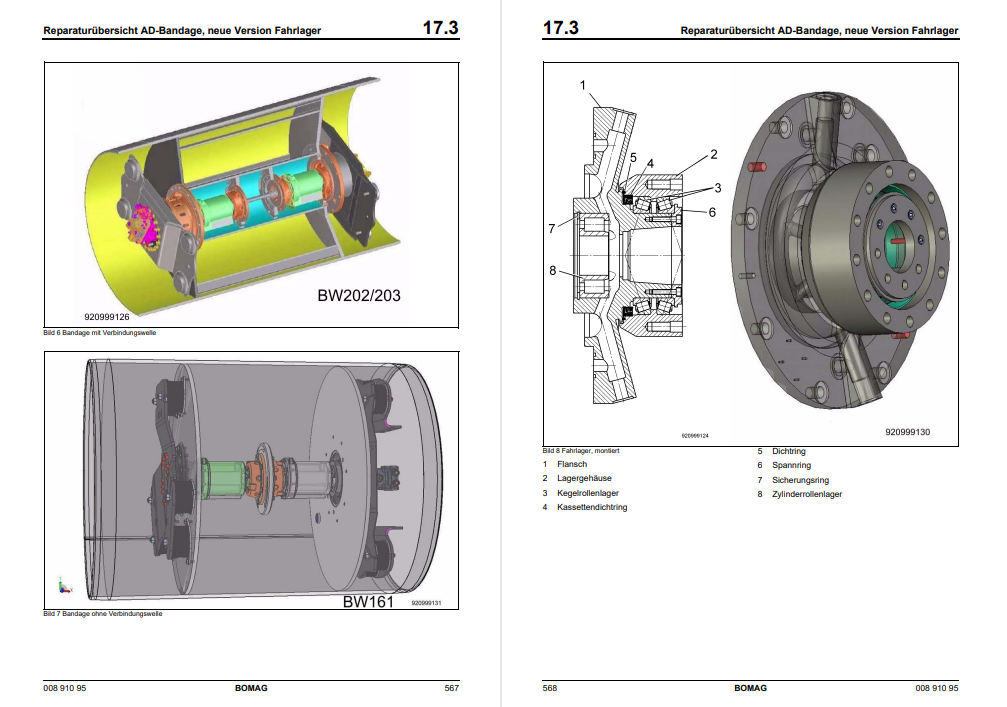
Task: Click page number 568 in the footer
Action: tap(550, 688)
